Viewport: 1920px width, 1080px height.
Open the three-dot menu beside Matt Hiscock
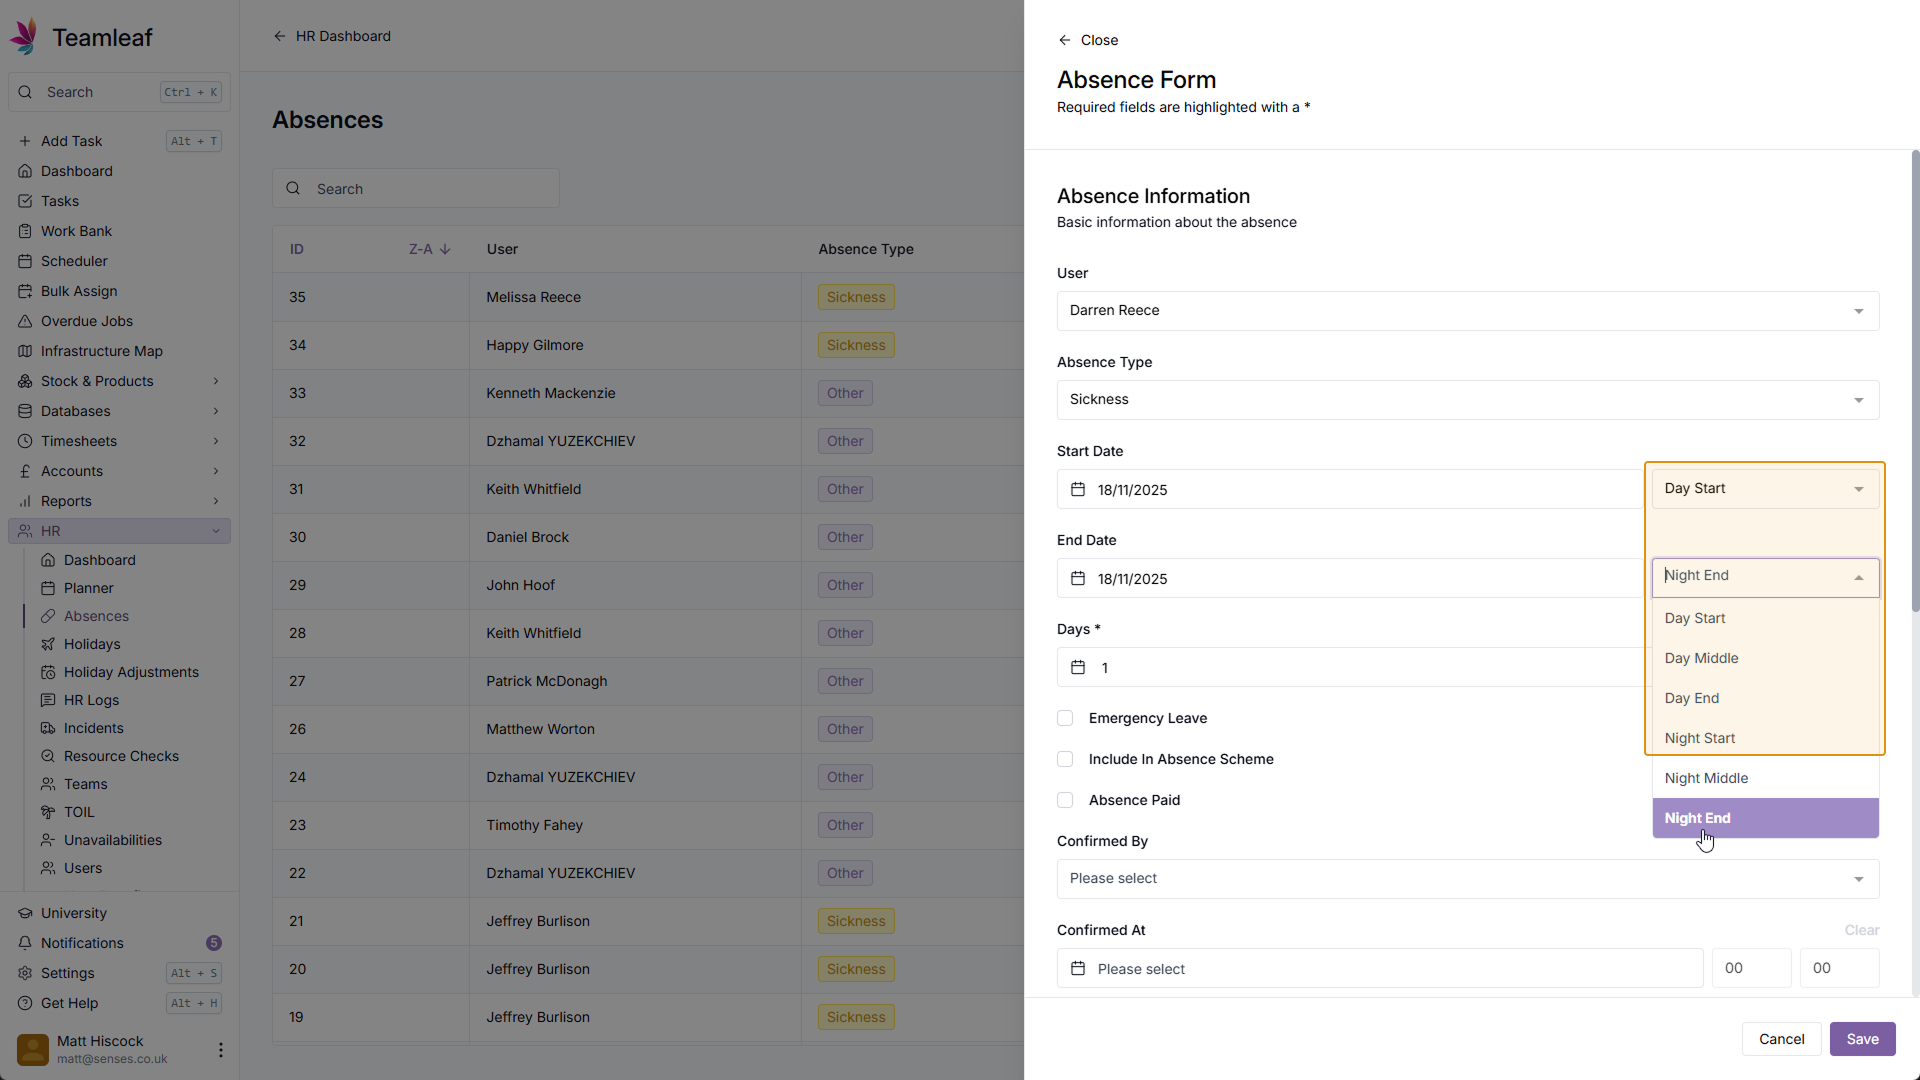point(220,1050)
